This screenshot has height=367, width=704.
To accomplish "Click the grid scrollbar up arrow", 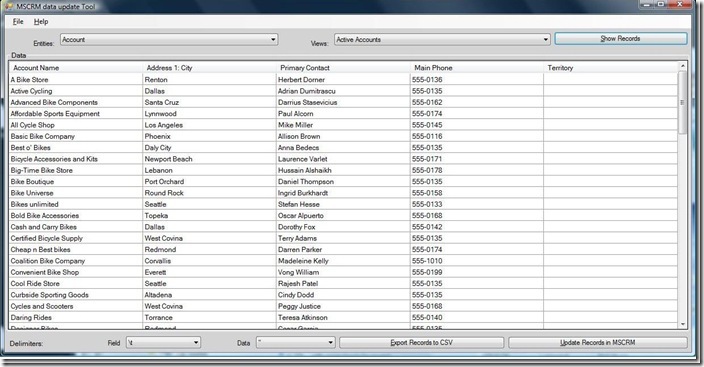I will (x=682, y=66).
